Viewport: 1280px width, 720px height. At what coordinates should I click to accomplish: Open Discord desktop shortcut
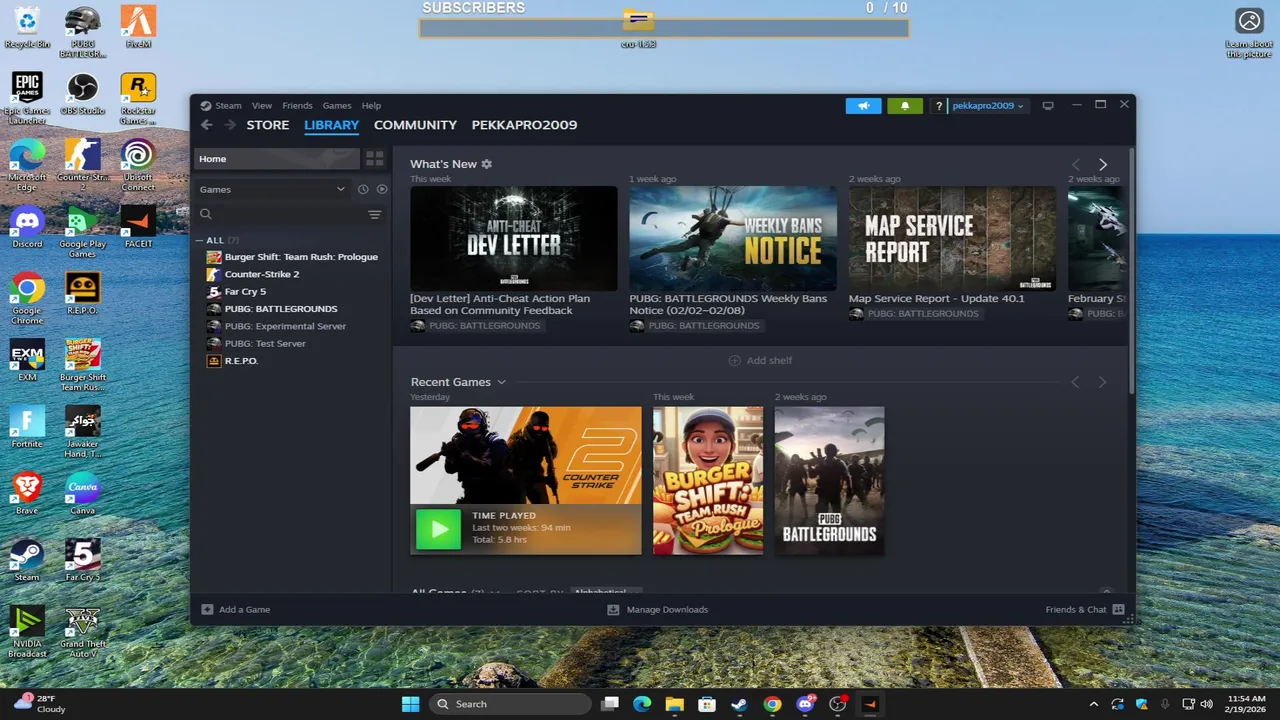(x=27, y=227)
